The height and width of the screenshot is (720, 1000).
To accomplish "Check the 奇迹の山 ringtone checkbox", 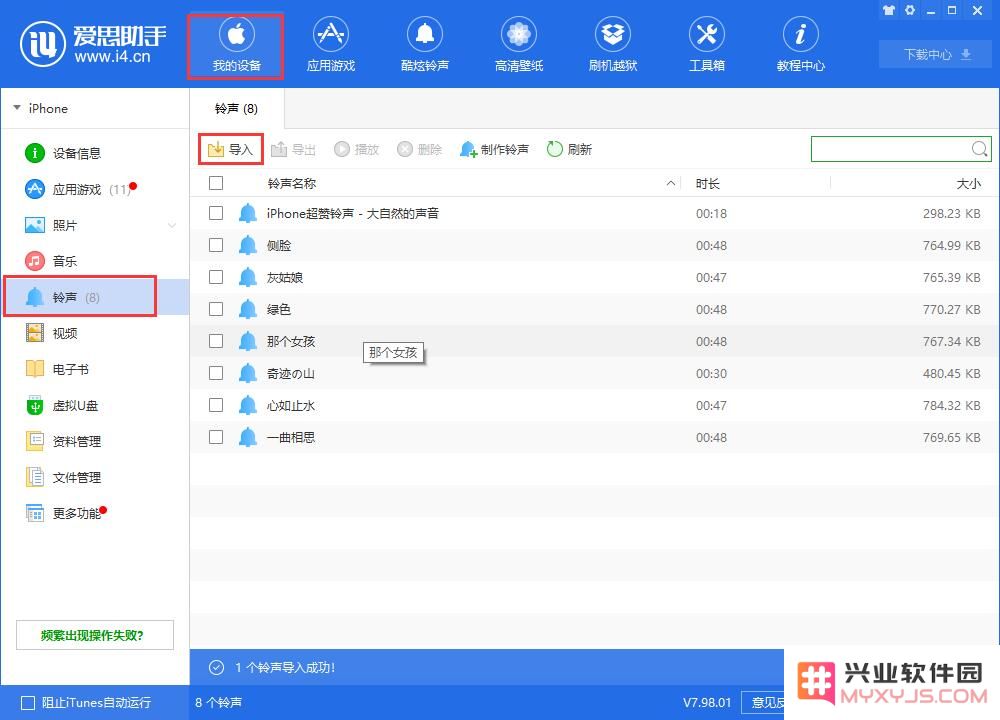I will (216, 373).
